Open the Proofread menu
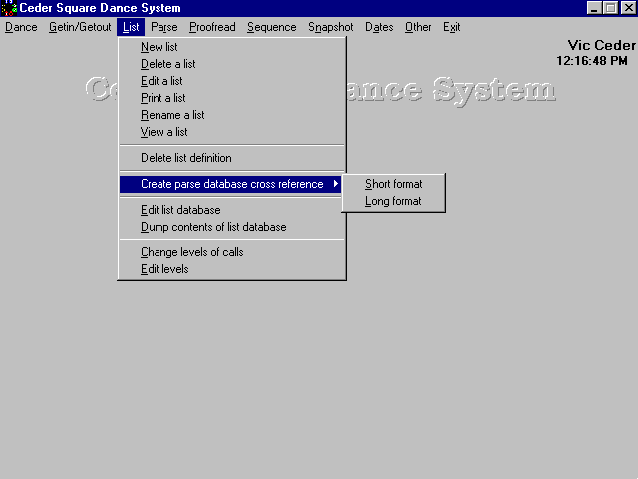 click(212, 27)
